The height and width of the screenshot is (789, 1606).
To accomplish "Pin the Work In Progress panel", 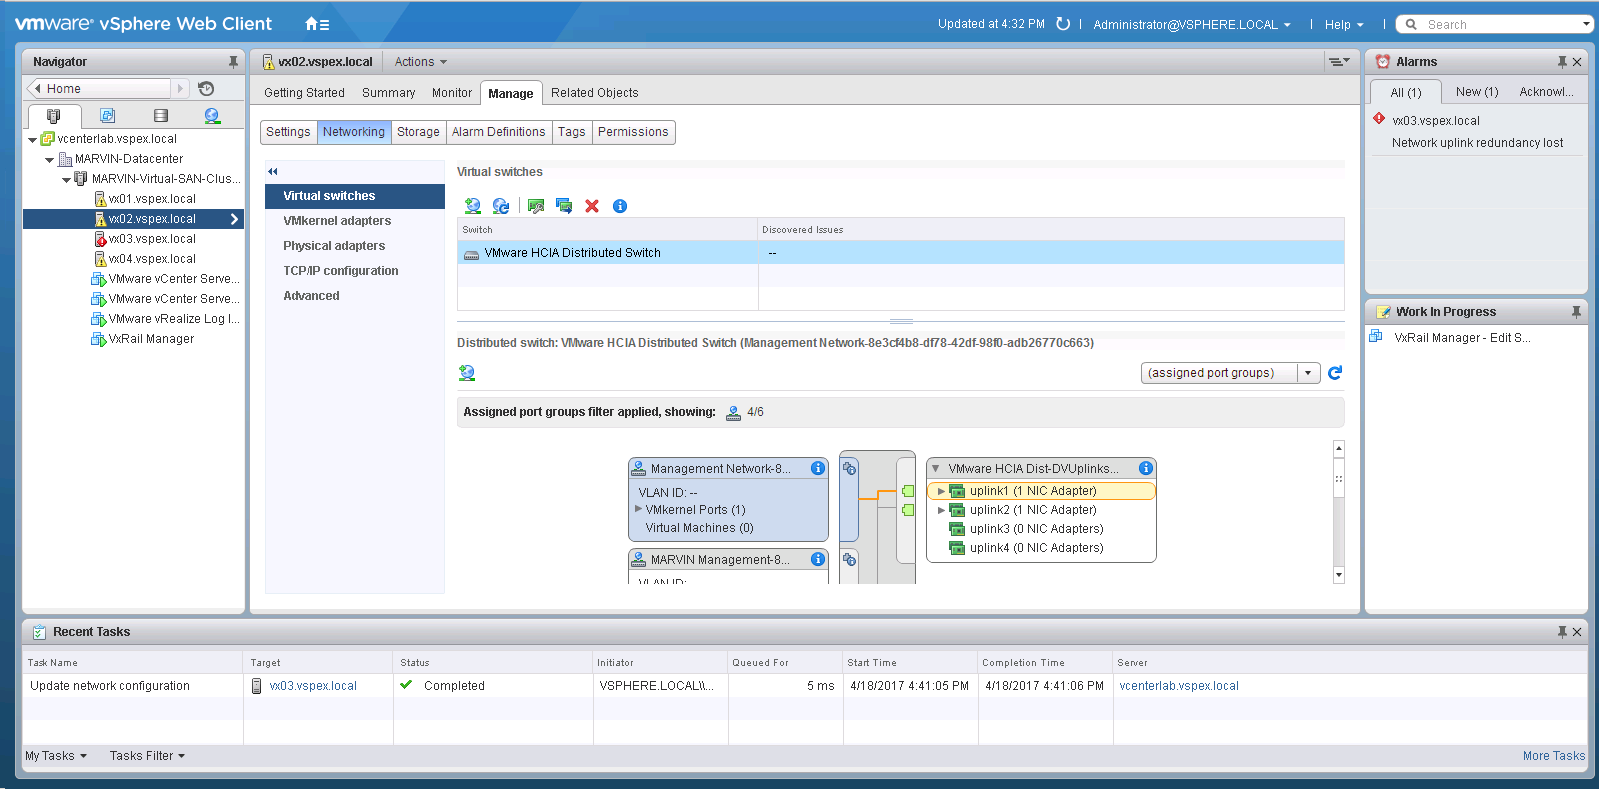I will [x=1576, y=312].
